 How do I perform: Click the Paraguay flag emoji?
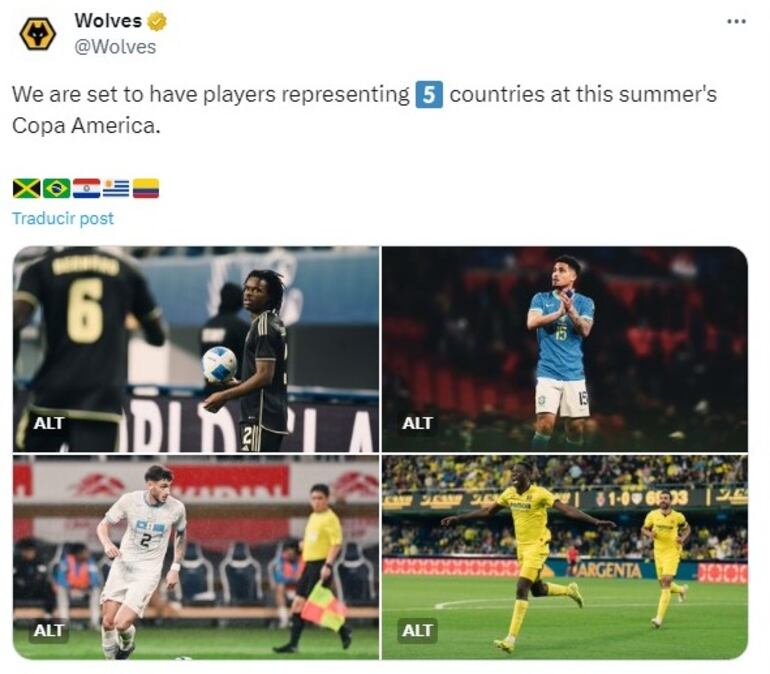[x=86, y=189]
